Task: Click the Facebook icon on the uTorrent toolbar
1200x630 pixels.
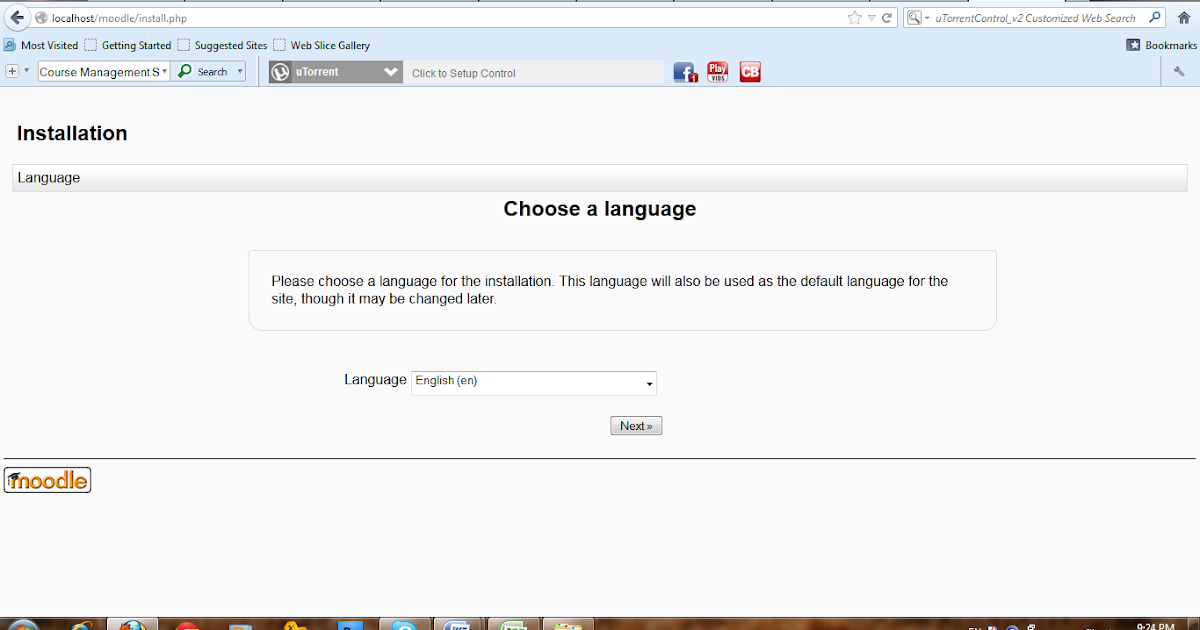Action: point(685,71)
